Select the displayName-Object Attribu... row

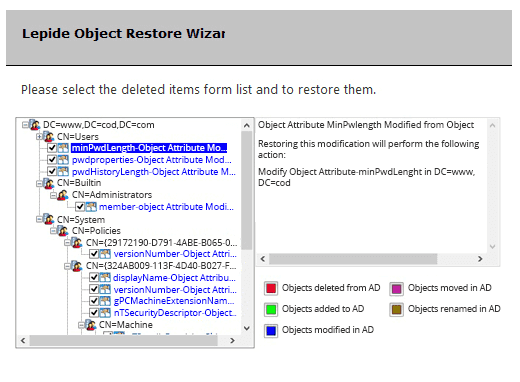[174, 278]
